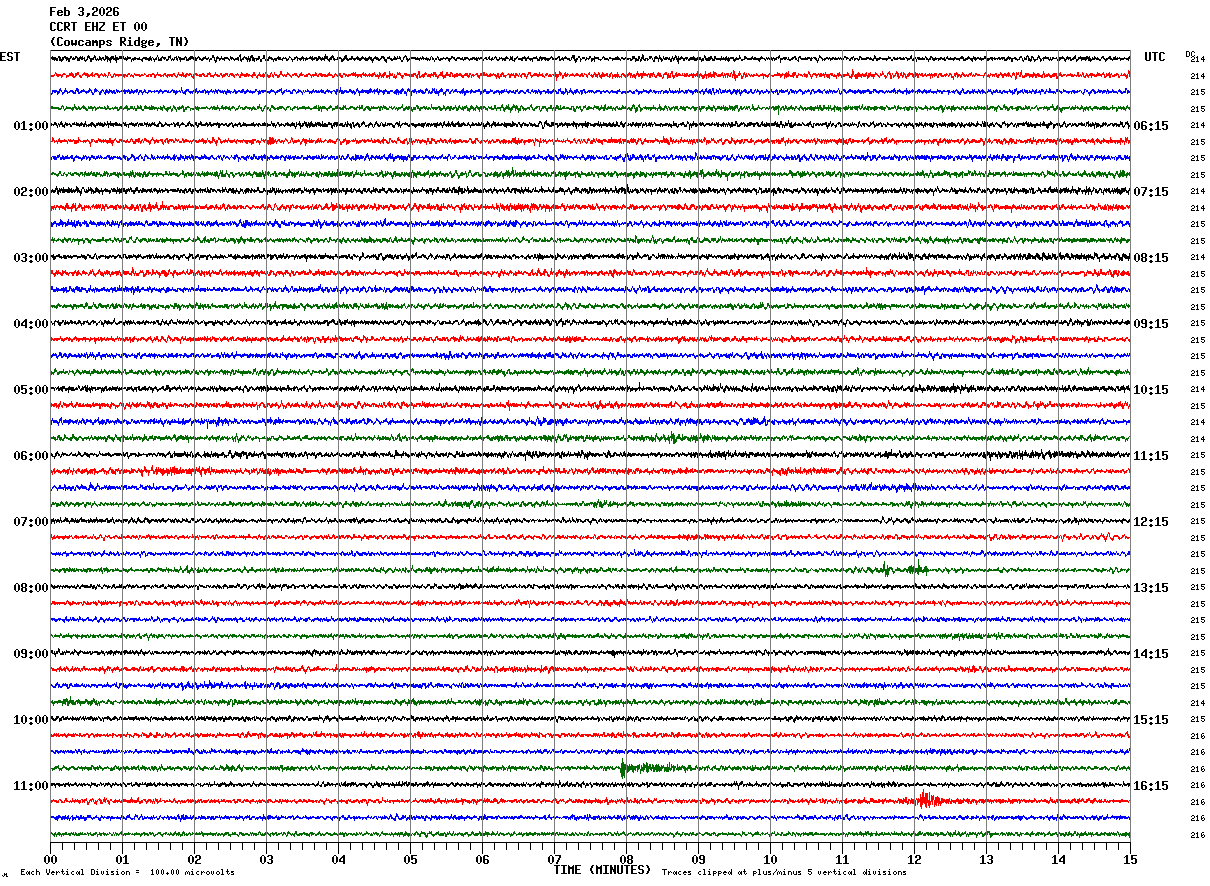Click the "(Cowcamps Ridge, TN)" location label
Viewport: 1210px width, 886px height.
click(x=119, y=42)
